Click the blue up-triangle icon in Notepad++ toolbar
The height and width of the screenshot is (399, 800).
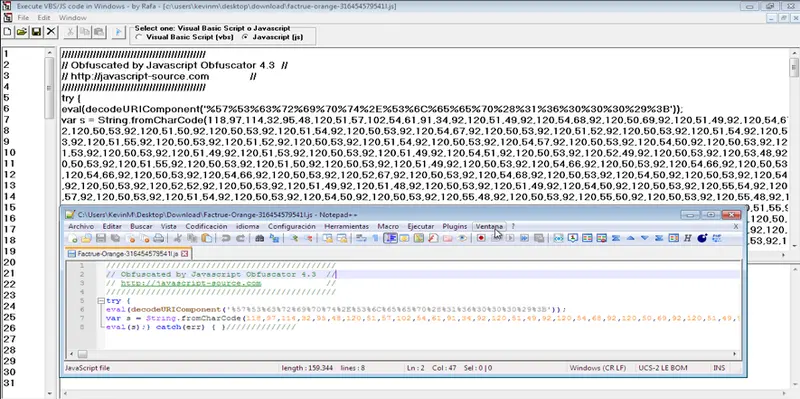click(630, 238)
